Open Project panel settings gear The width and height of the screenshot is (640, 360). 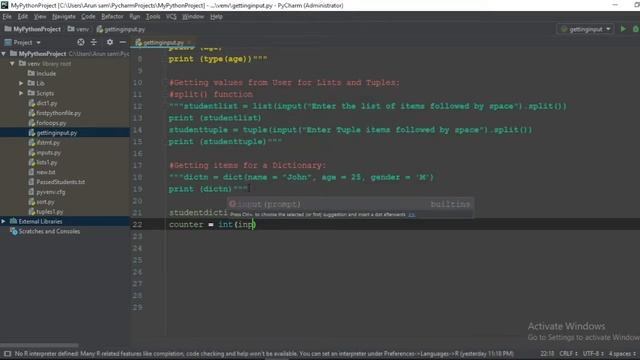click(109, 42)
